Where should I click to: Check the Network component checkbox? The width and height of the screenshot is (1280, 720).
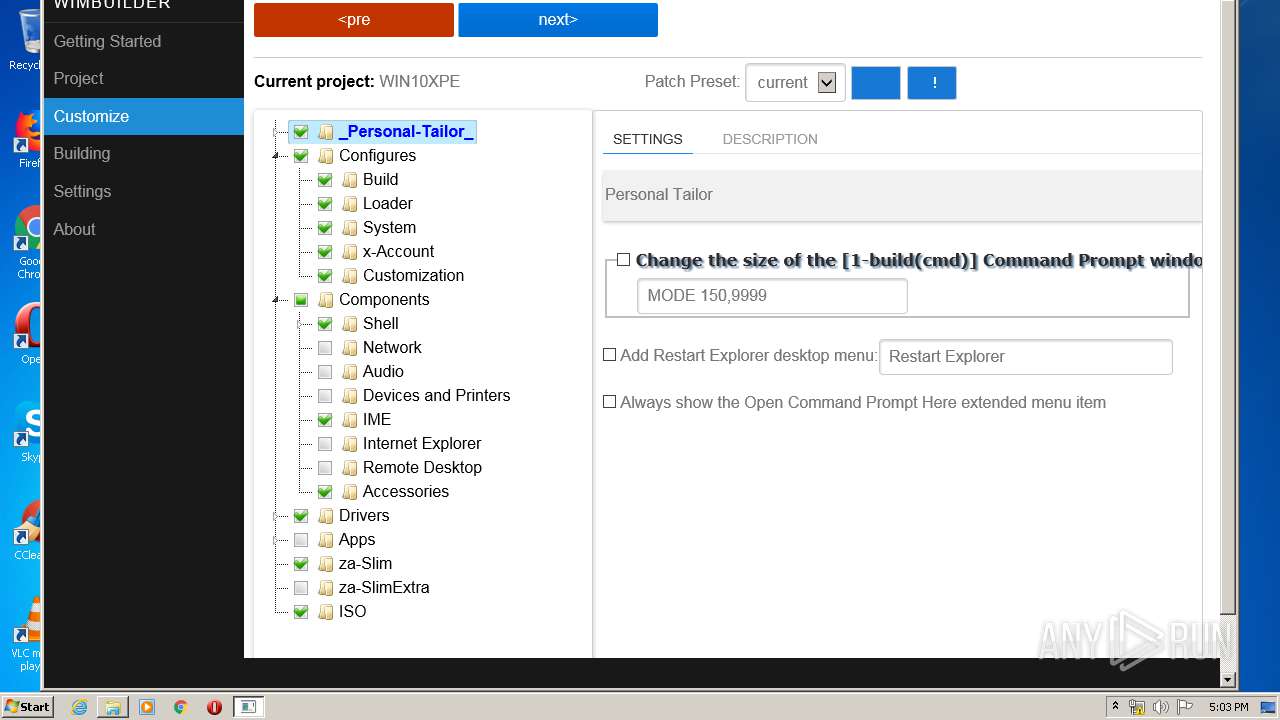click(x=325, y=348)
